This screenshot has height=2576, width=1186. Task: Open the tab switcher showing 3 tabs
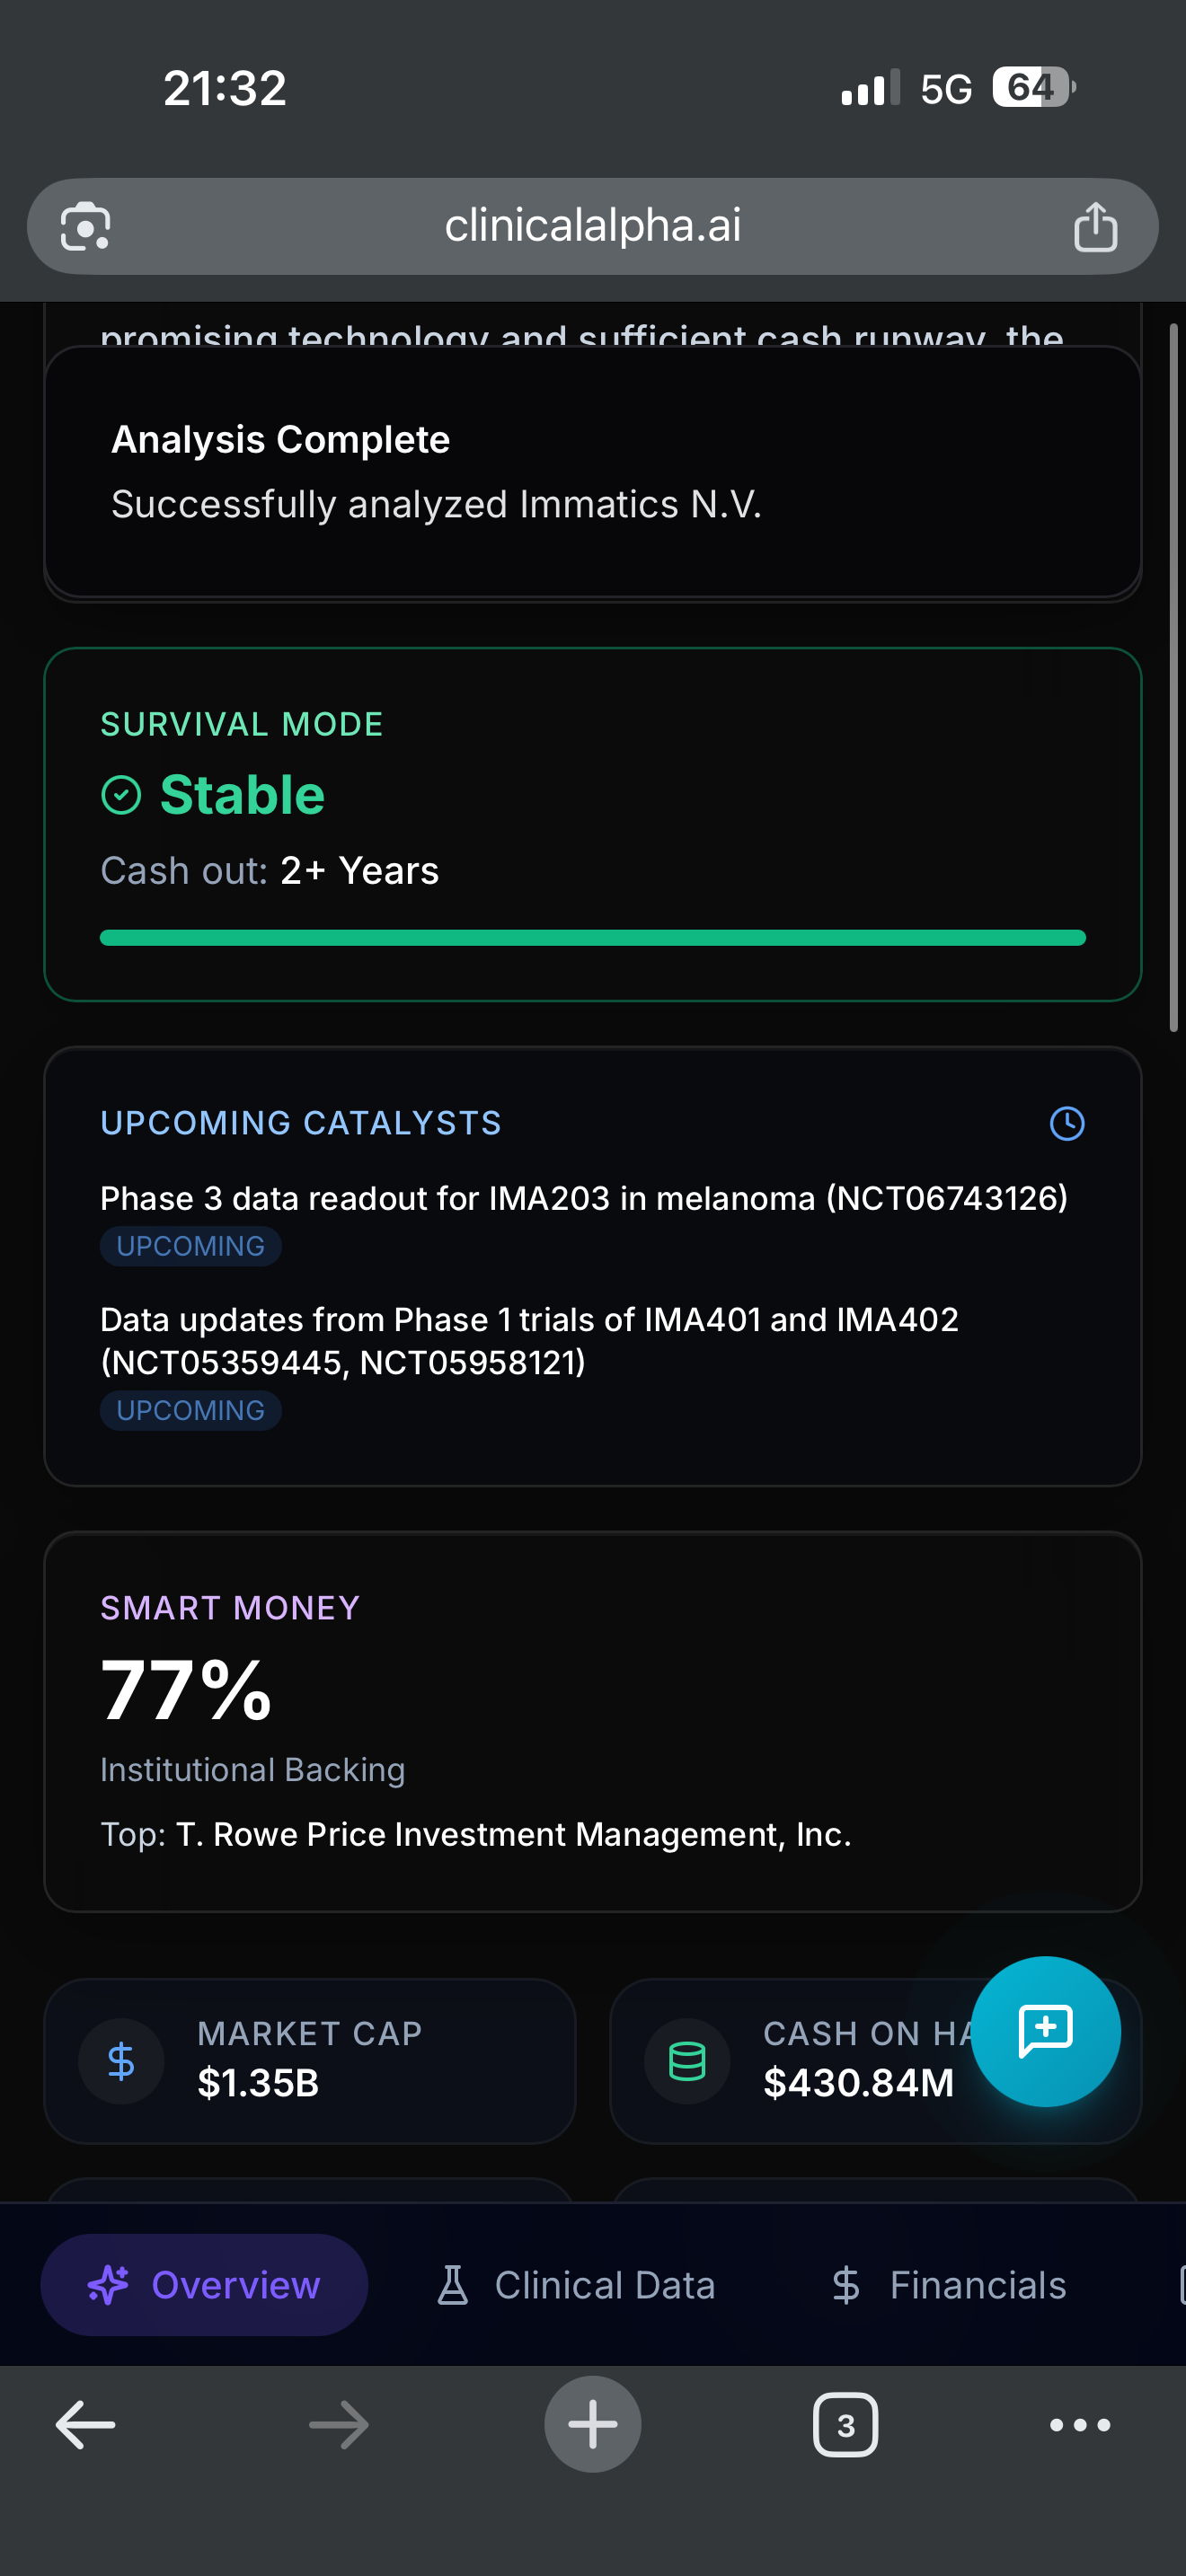pyautogui.click(x=845, y=2424)
